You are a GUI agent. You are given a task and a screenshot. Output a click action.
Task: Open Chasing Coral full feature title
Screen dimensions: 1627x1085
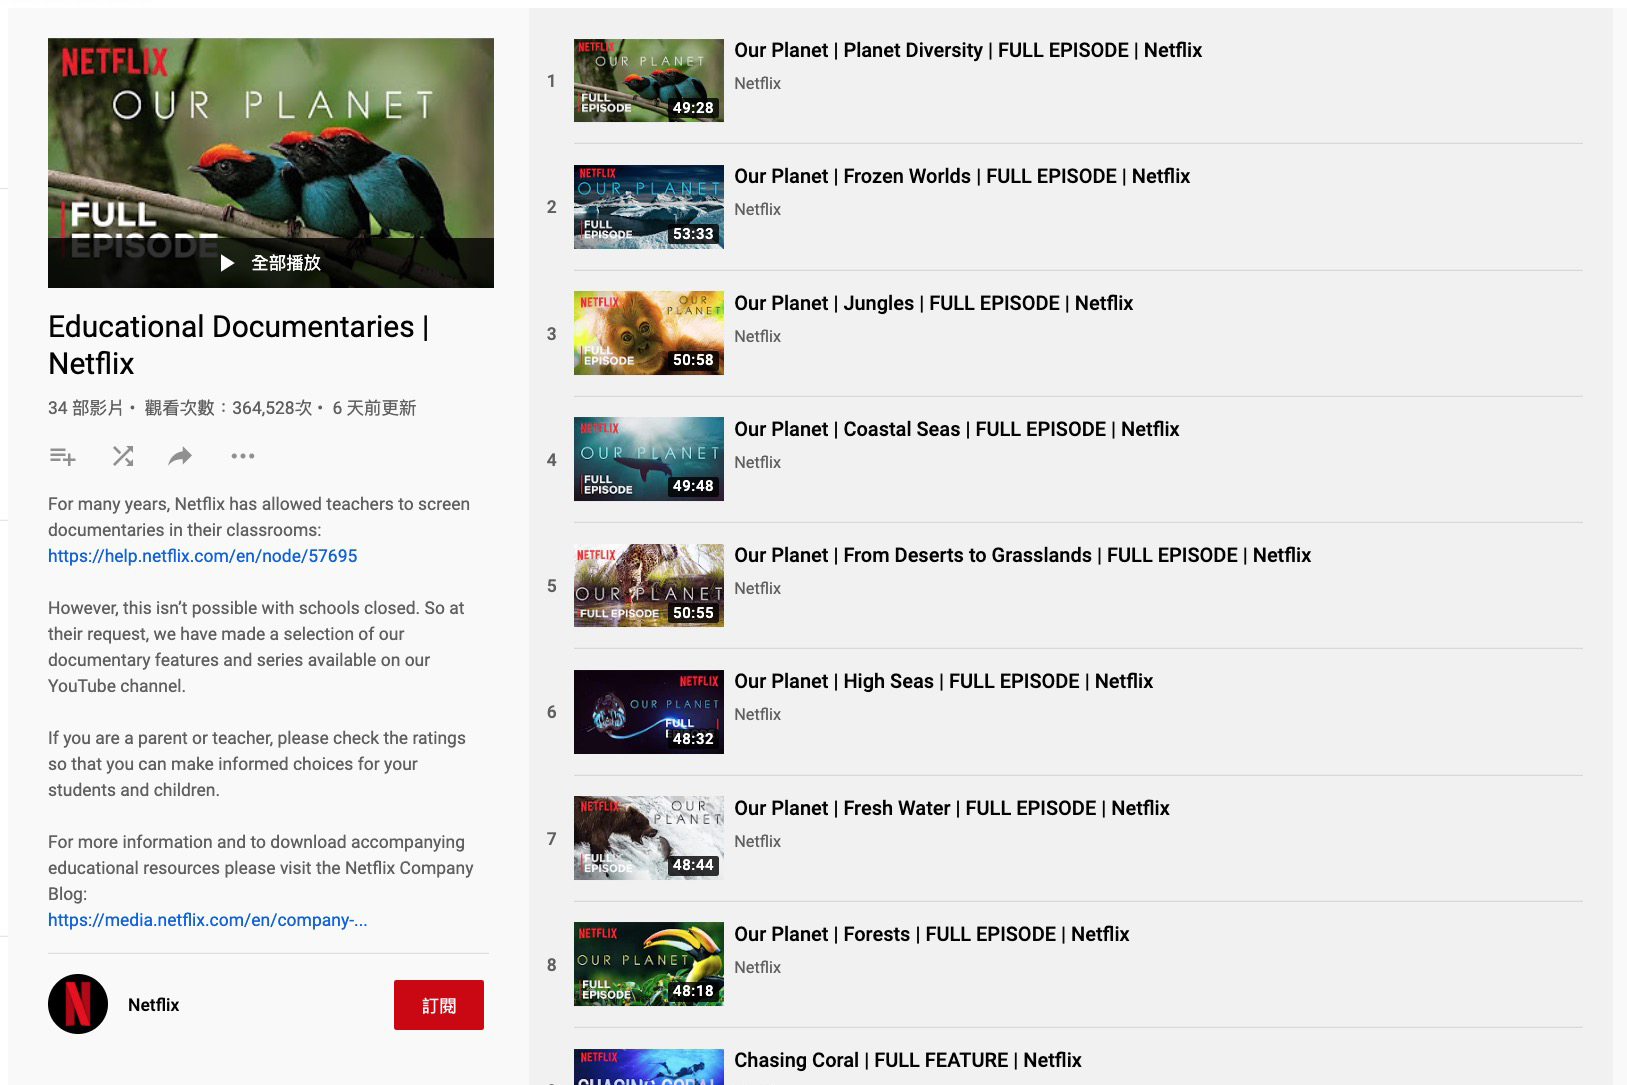(x=907, y=1060)
